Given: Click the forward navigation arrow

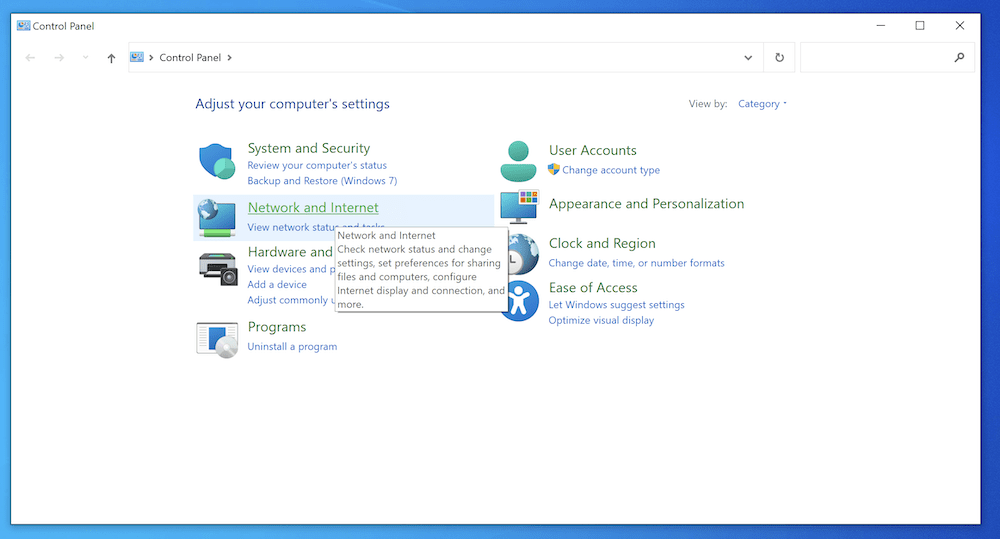Looking at the screenshot, I should click(x=59, y=58).
